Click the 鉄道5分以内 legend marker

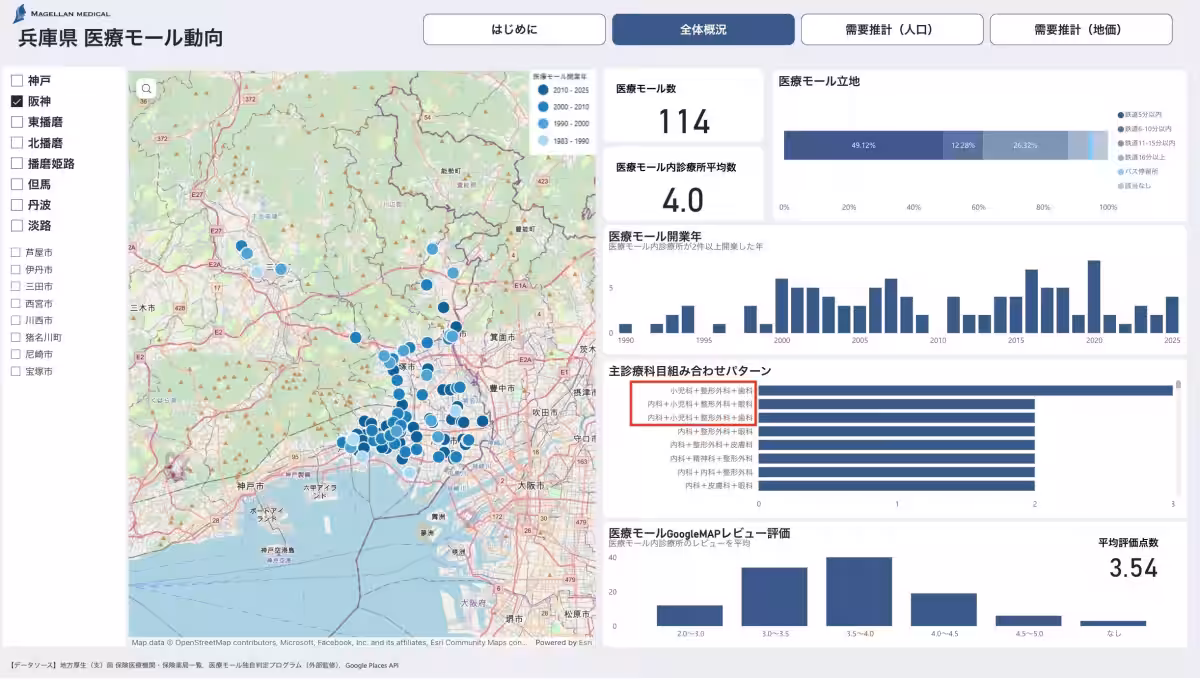click(1120, 115)
